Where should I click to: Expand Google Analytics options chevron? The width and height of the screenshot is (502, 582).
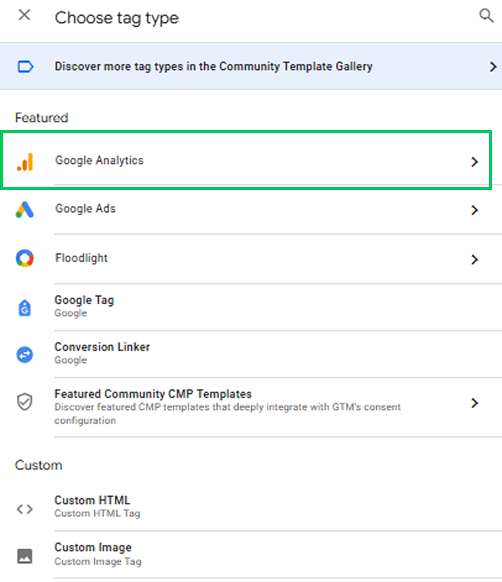point(474,162)
